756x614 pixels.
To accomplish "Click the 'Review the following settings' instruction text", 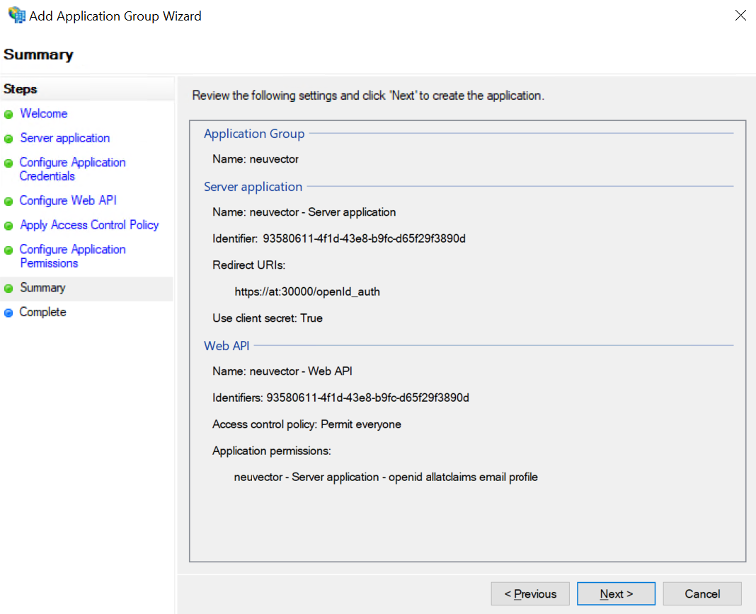I will pyautogui.click(x=368, y=96).
